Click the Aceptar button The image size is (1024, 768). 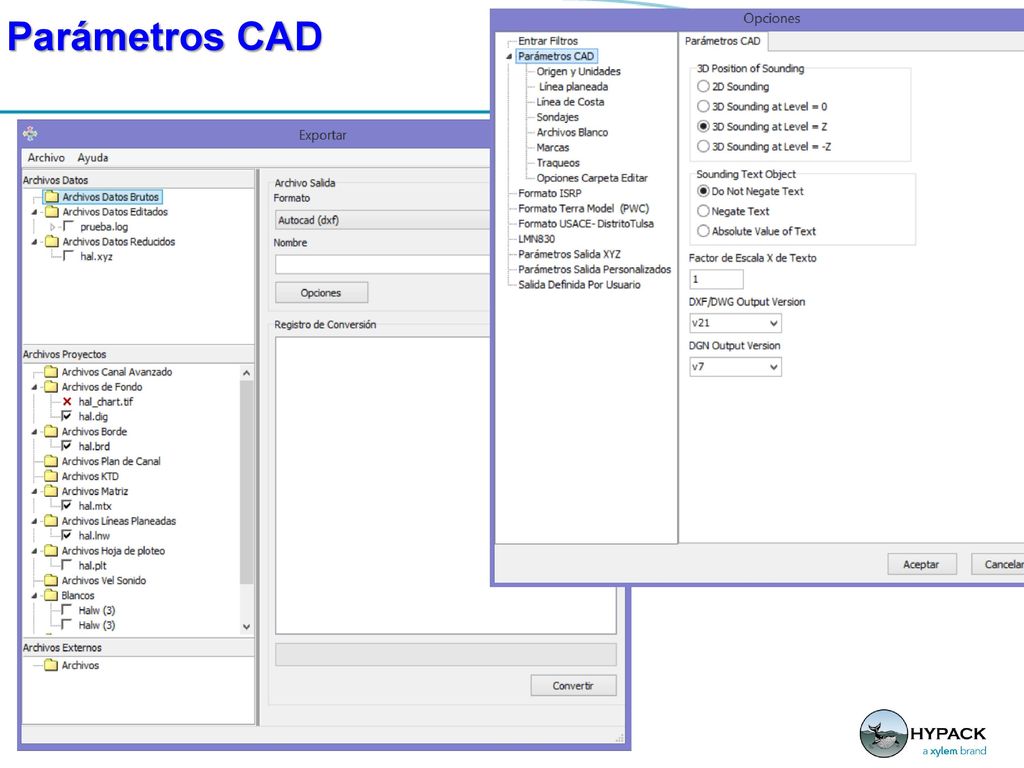click(x=921, y=564)
